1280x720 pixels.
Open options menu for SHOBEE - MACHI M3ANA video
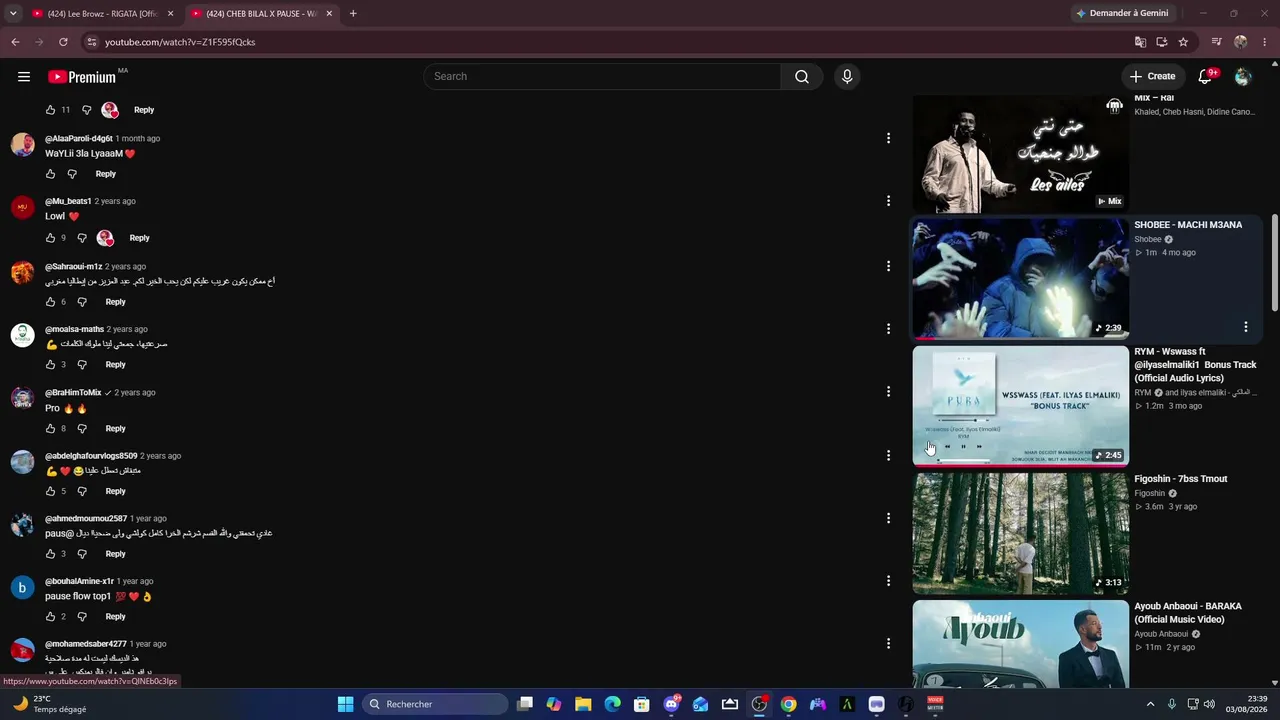(x=1246, y=327)
